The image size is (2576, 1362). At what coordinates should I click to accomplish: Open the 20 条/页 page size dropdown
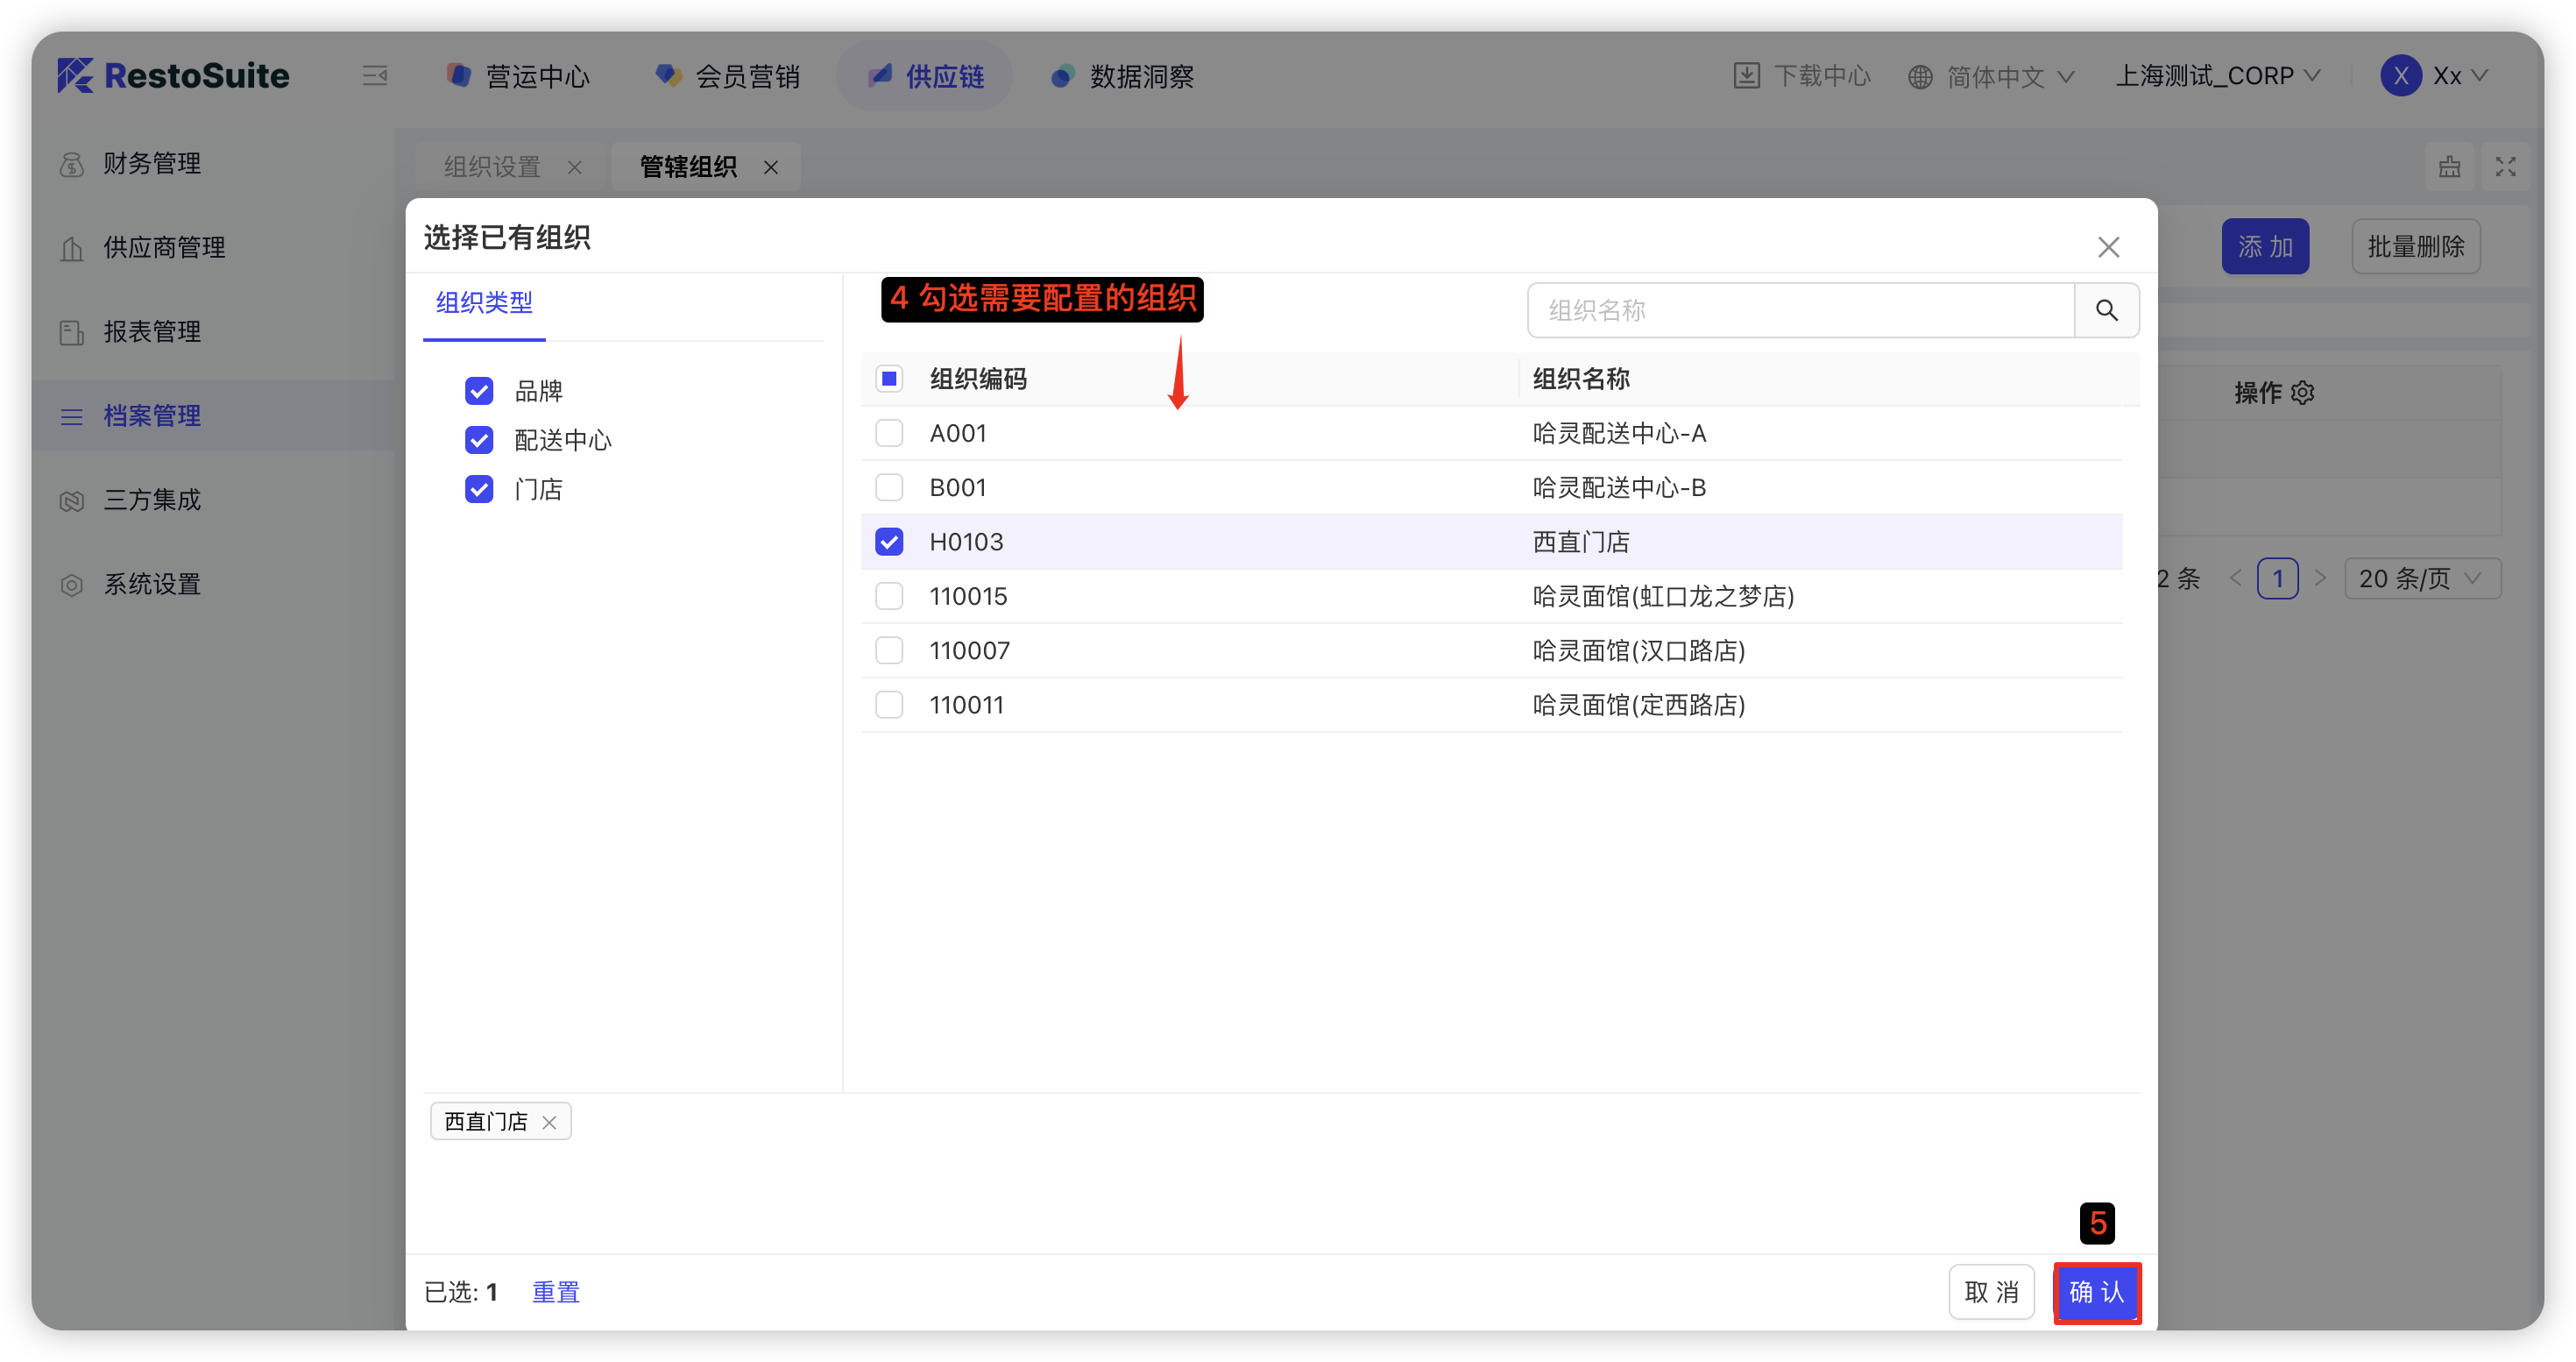pyautogui.click(x=2421, y=578)
